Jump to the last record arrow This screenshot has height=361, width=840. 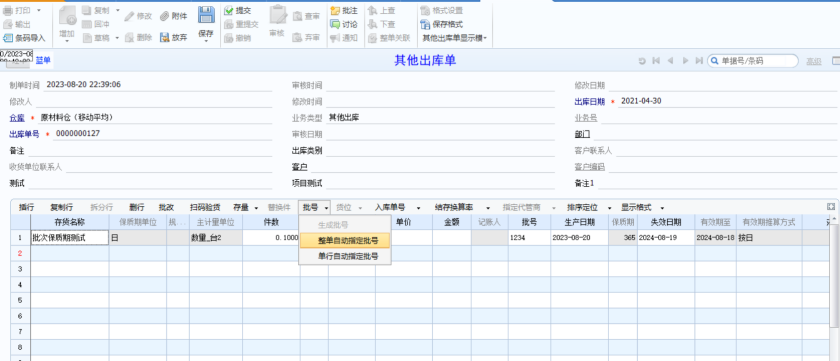(x=699, y=61)
